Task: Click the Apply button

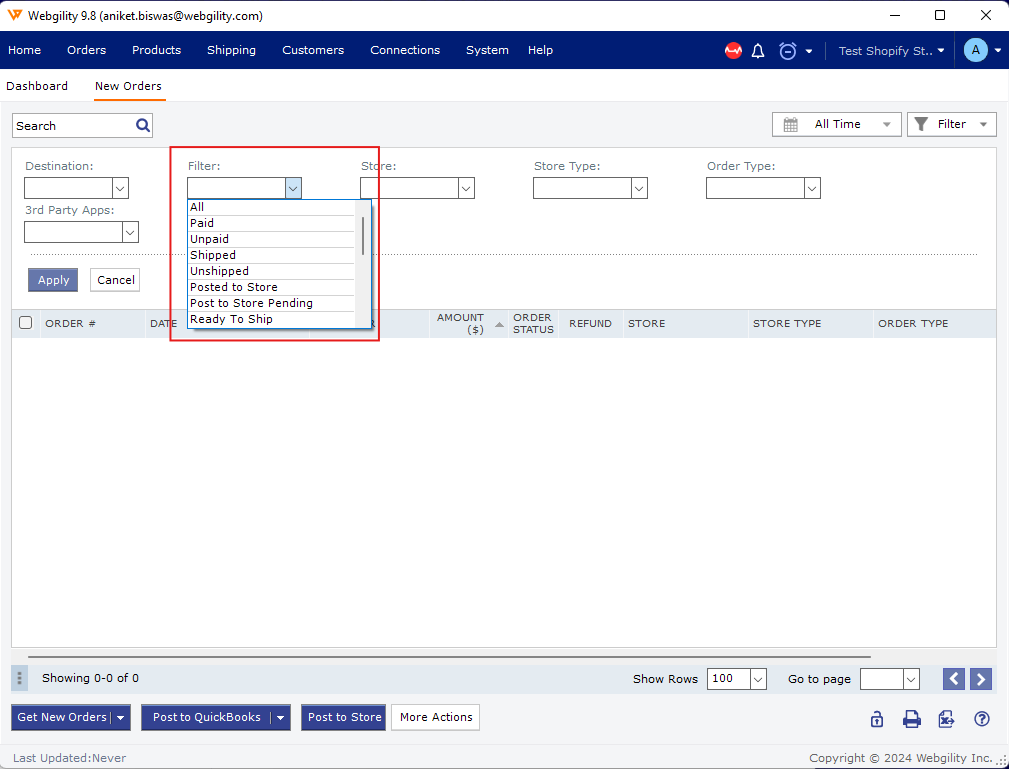Action: (x=53, y=280)
